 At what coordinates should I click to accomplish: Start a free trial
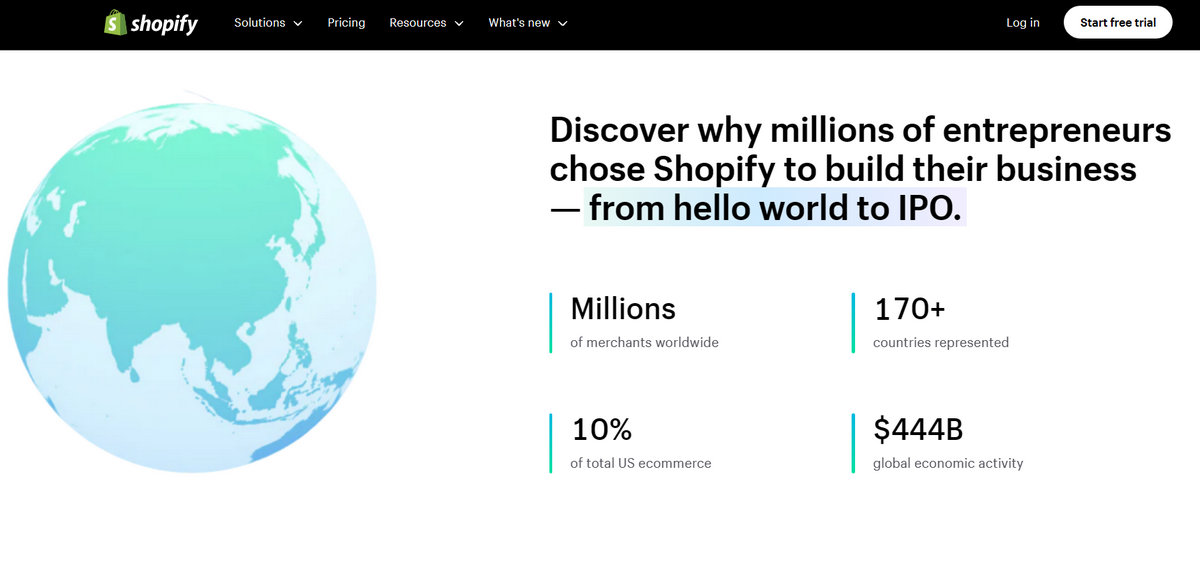(1117, 22)
